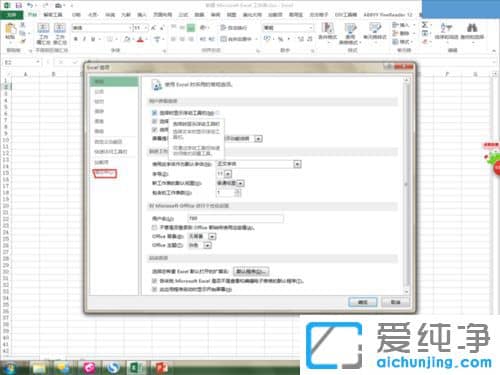This screenshot has width=500, height=375.
Task: Toggle Bold in the Excel ribbon
Action: tap(76, 39)
